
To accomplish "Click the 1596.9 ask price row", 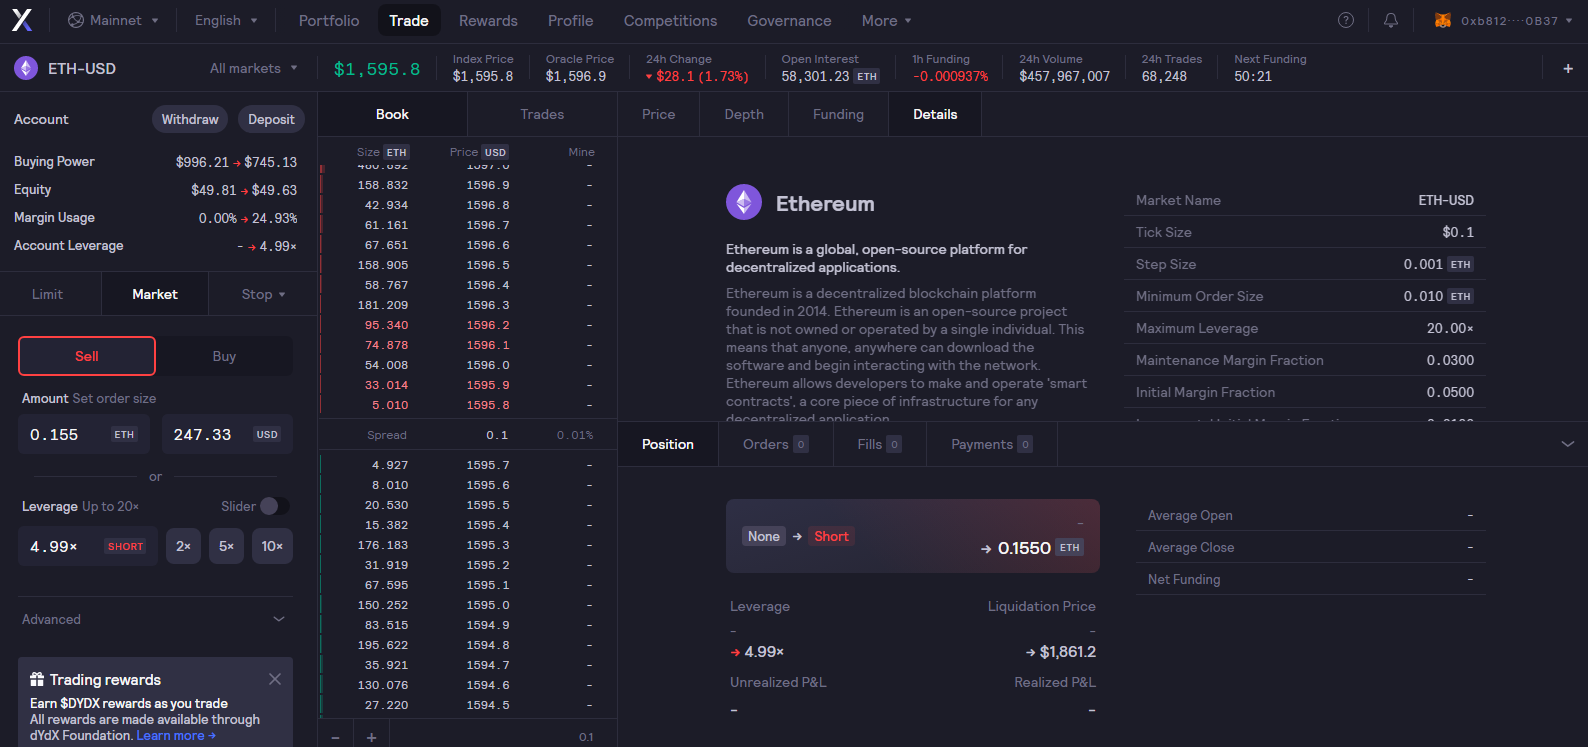I will [468, 185].
